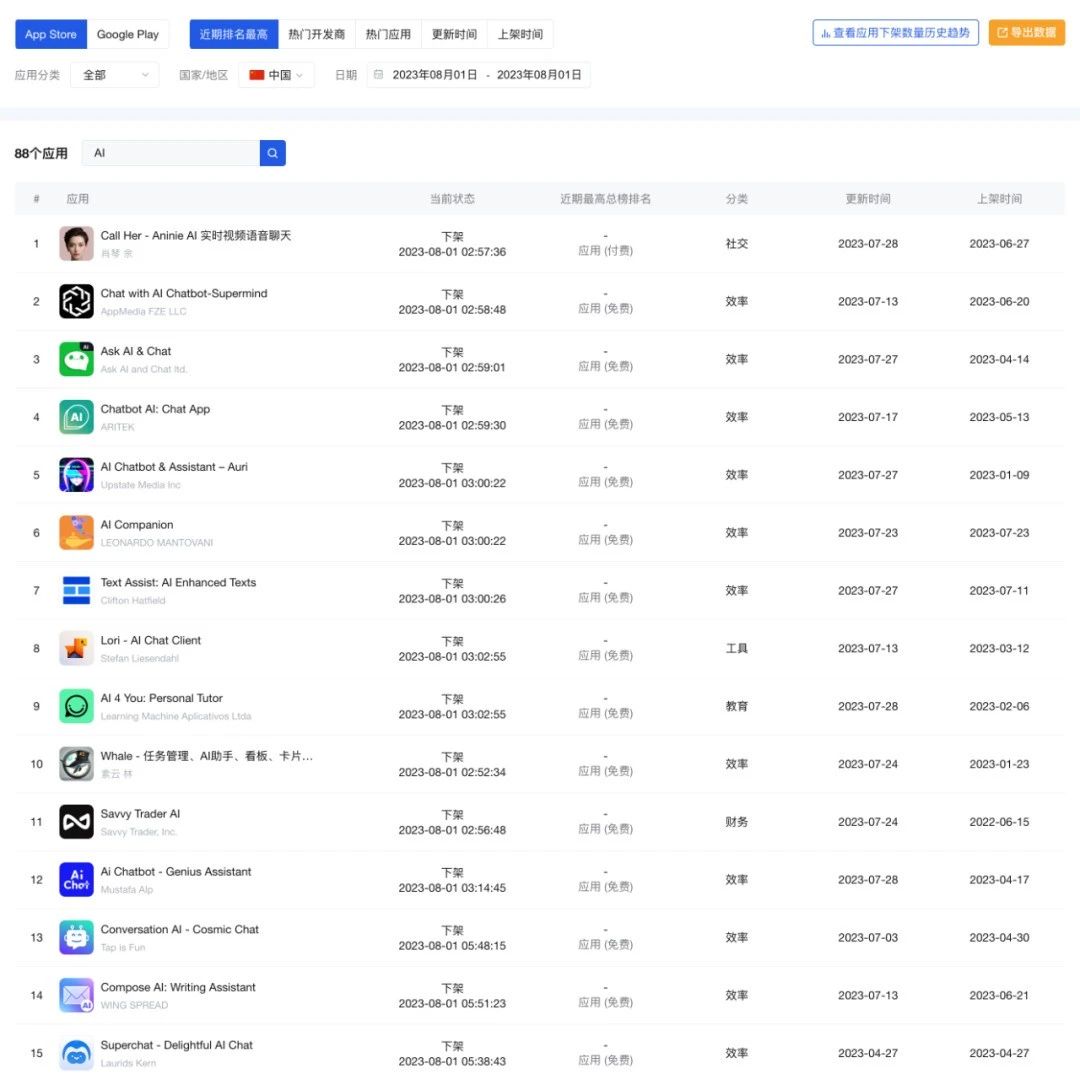The height and width of the screenshot is (1081, 1080).
Task: Click the Ask AI & Chat green icon
Action: pyautogui.click(x=77, y=359)
